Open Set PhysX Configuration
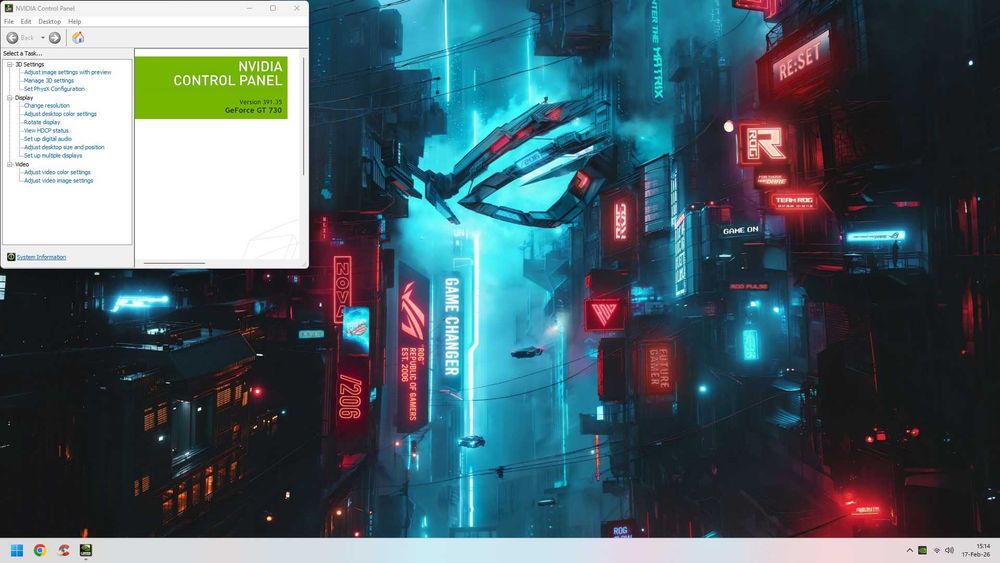This screenshot has width=1000, height=563. click(x=54, y=89)
